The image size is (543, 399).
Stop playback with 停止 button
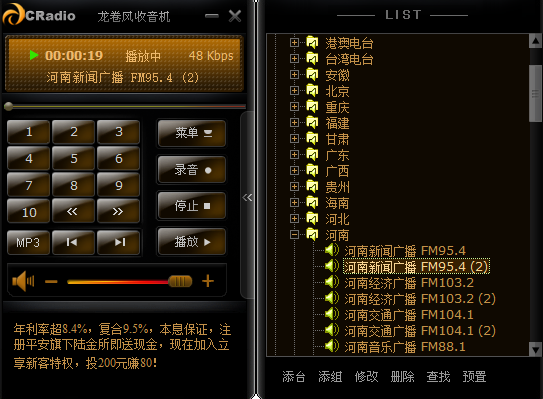pyautogui.click(x=192, y=206)
